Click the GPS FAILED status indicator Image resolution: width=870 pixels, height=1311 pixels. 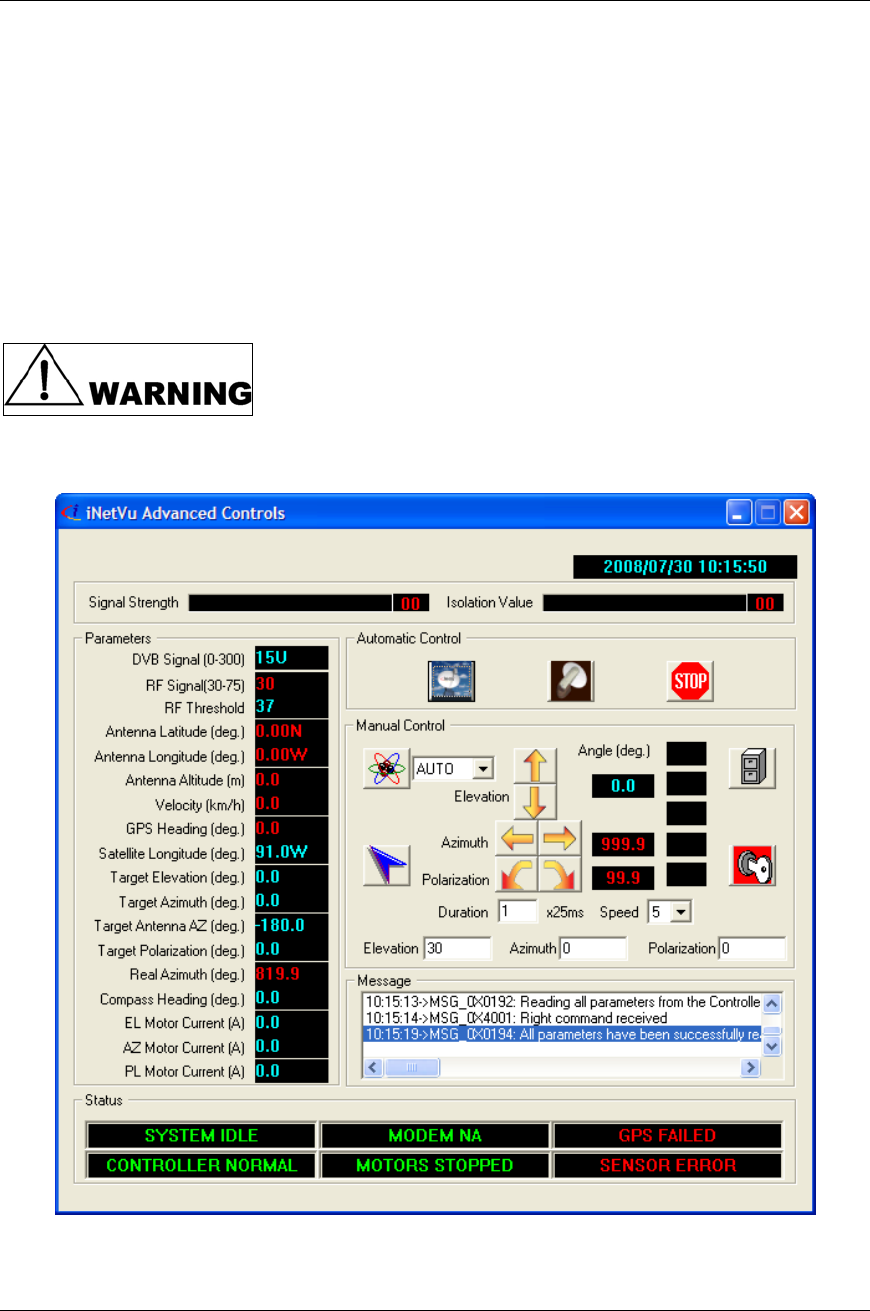(667, 1136)
